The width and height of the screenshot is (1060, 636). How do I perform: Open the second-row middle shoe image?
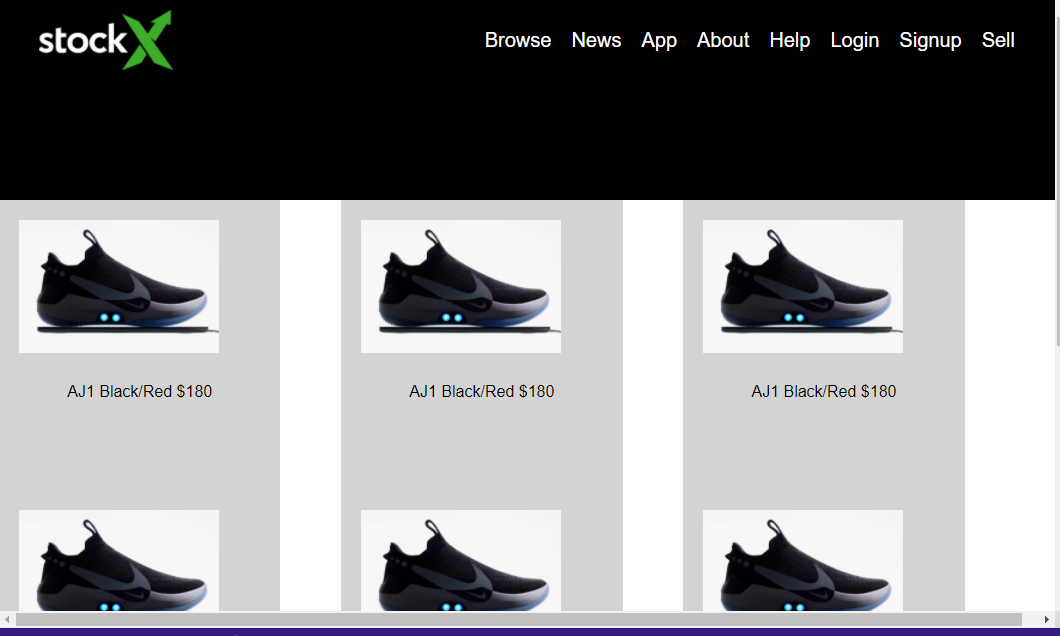(461, 560)
